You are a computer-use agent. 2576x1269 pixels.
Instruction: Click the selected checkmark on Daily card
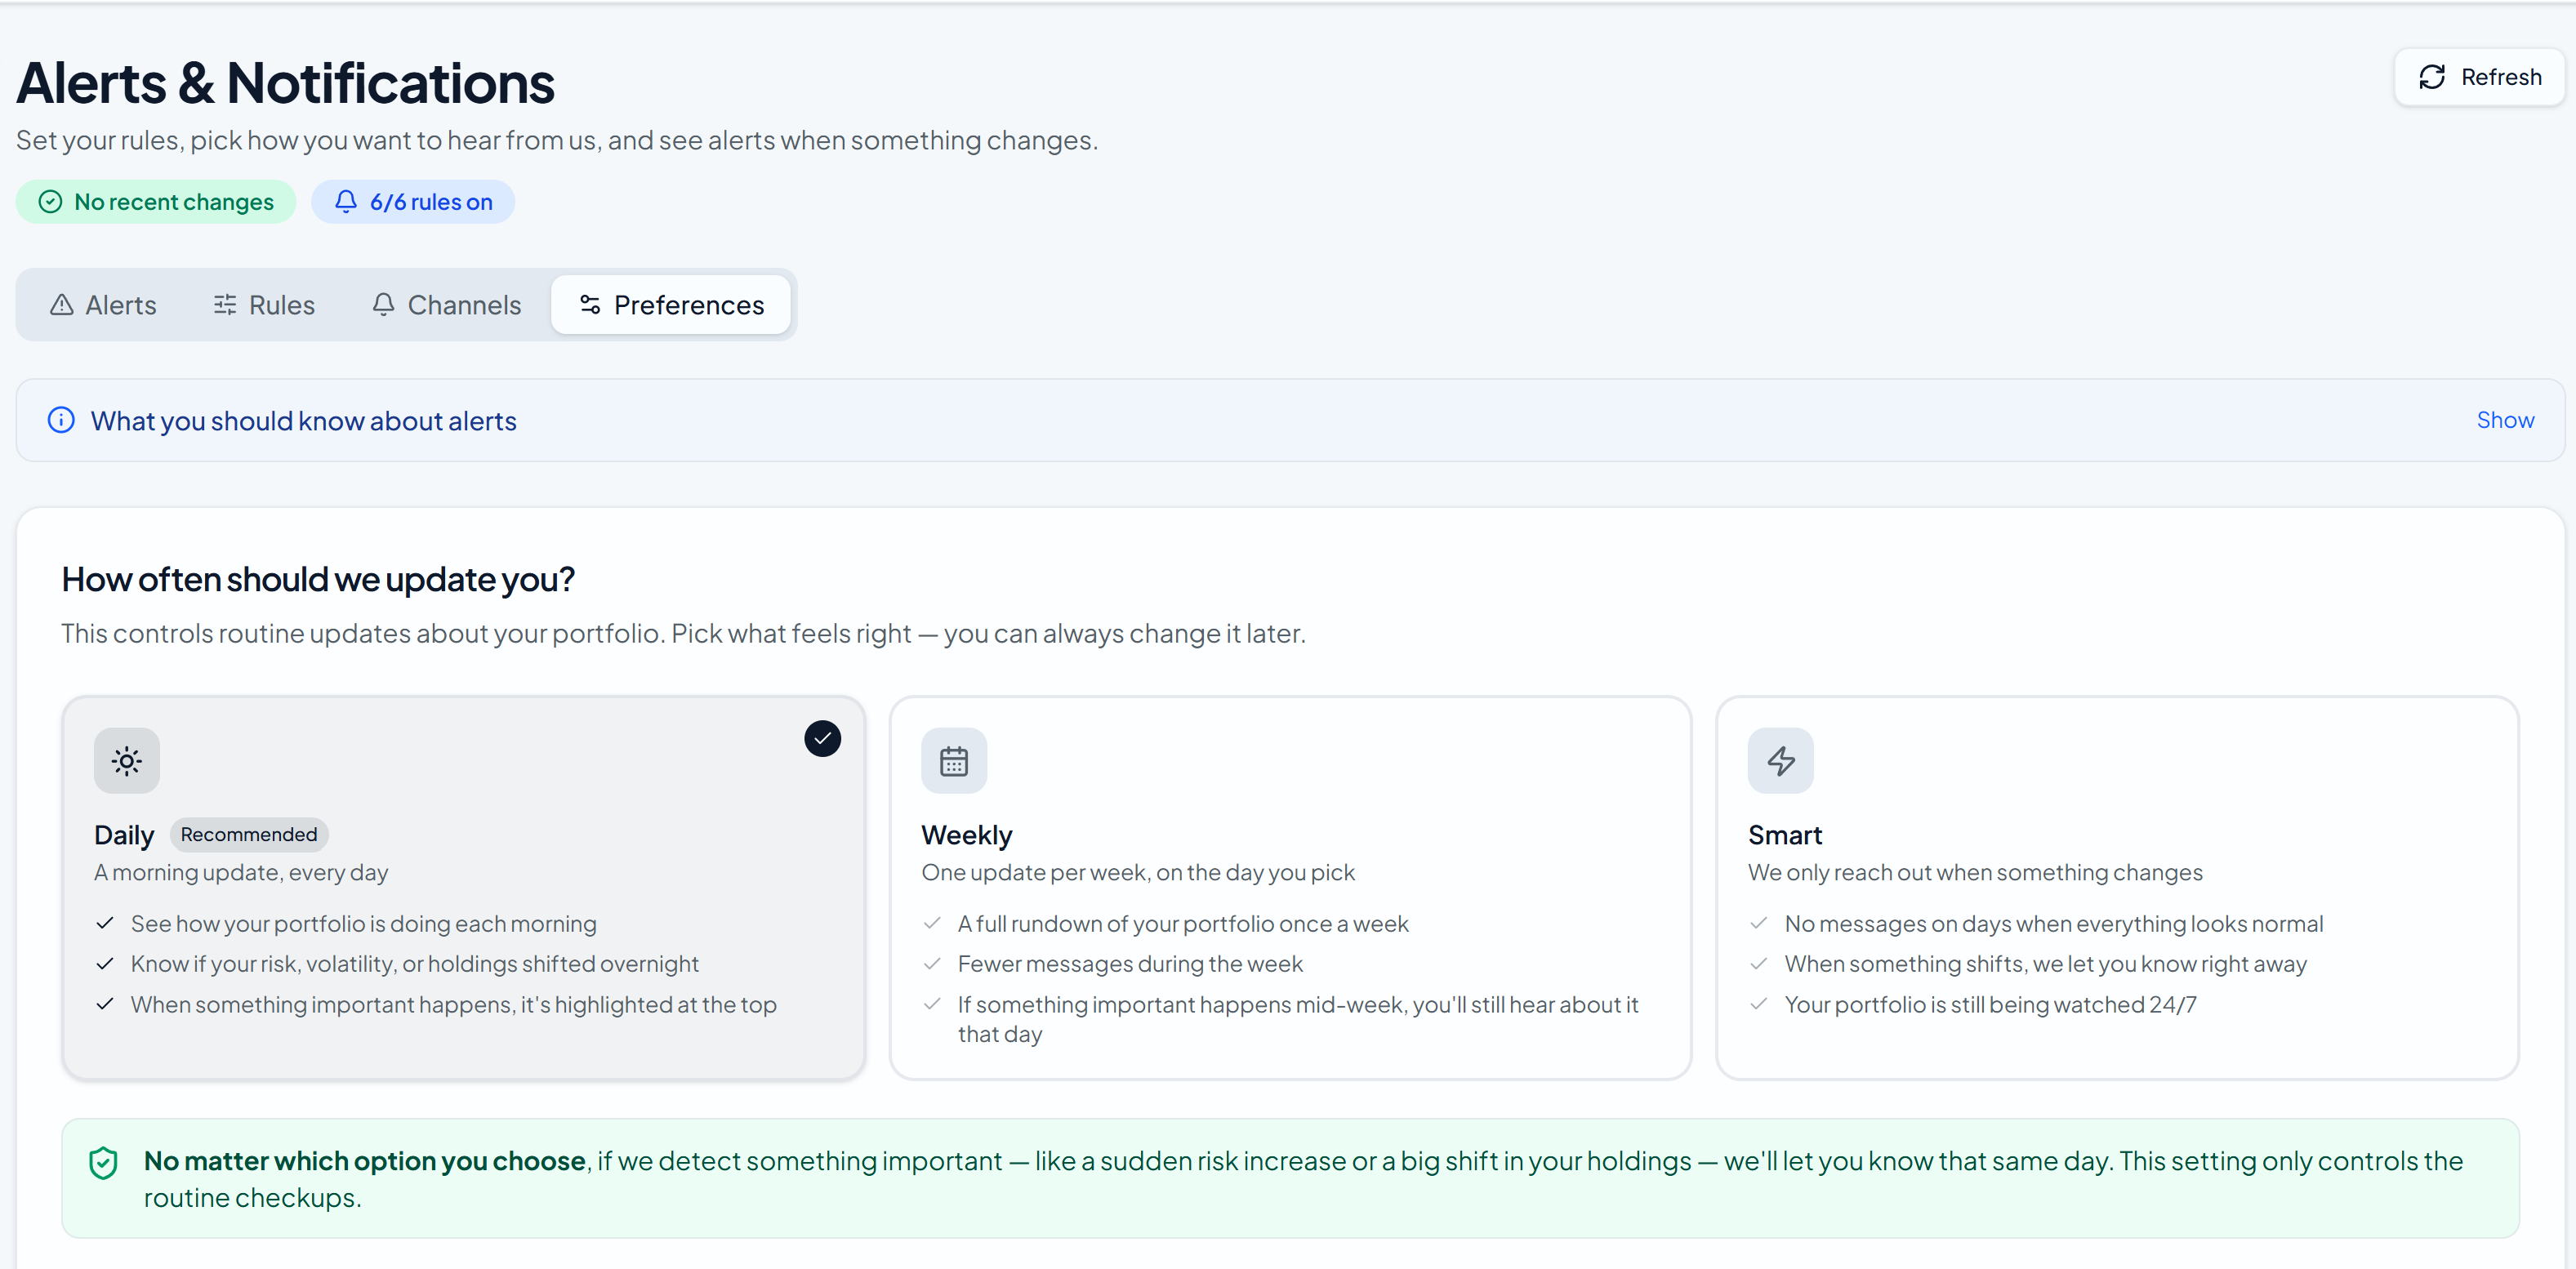[x=823, y=739]
